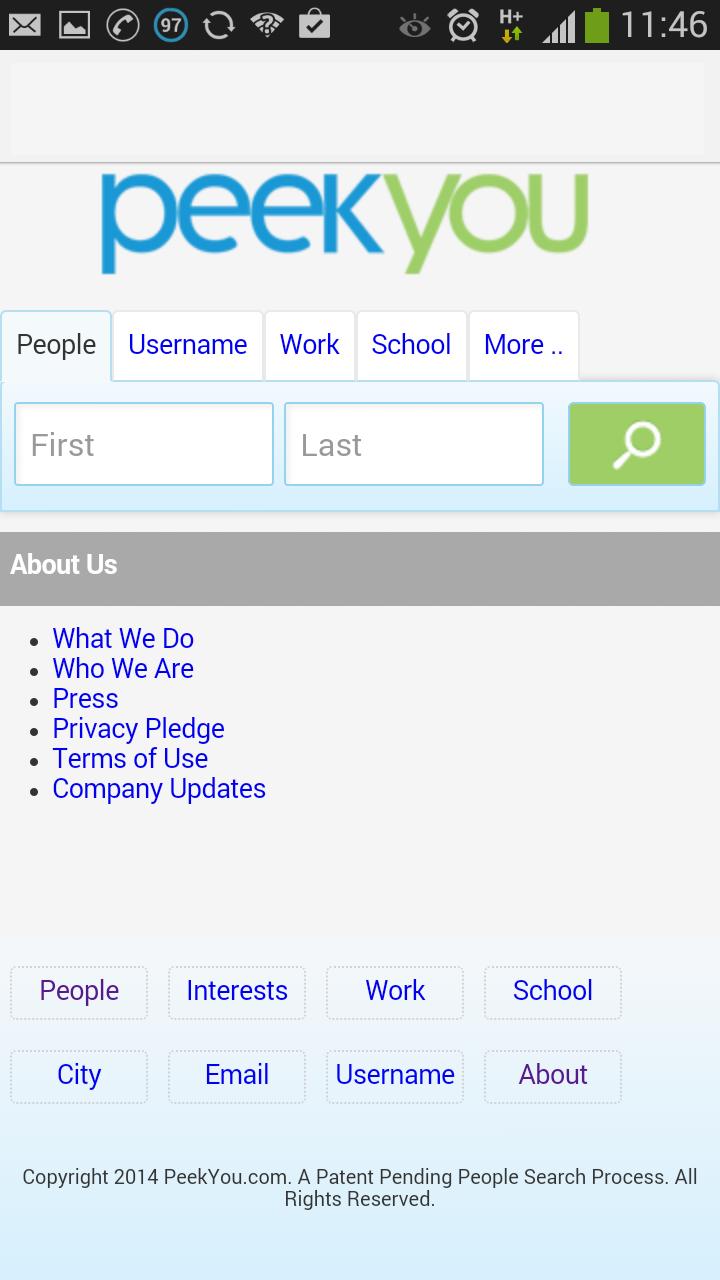View the Terms of Use page

tap(130, 758)
